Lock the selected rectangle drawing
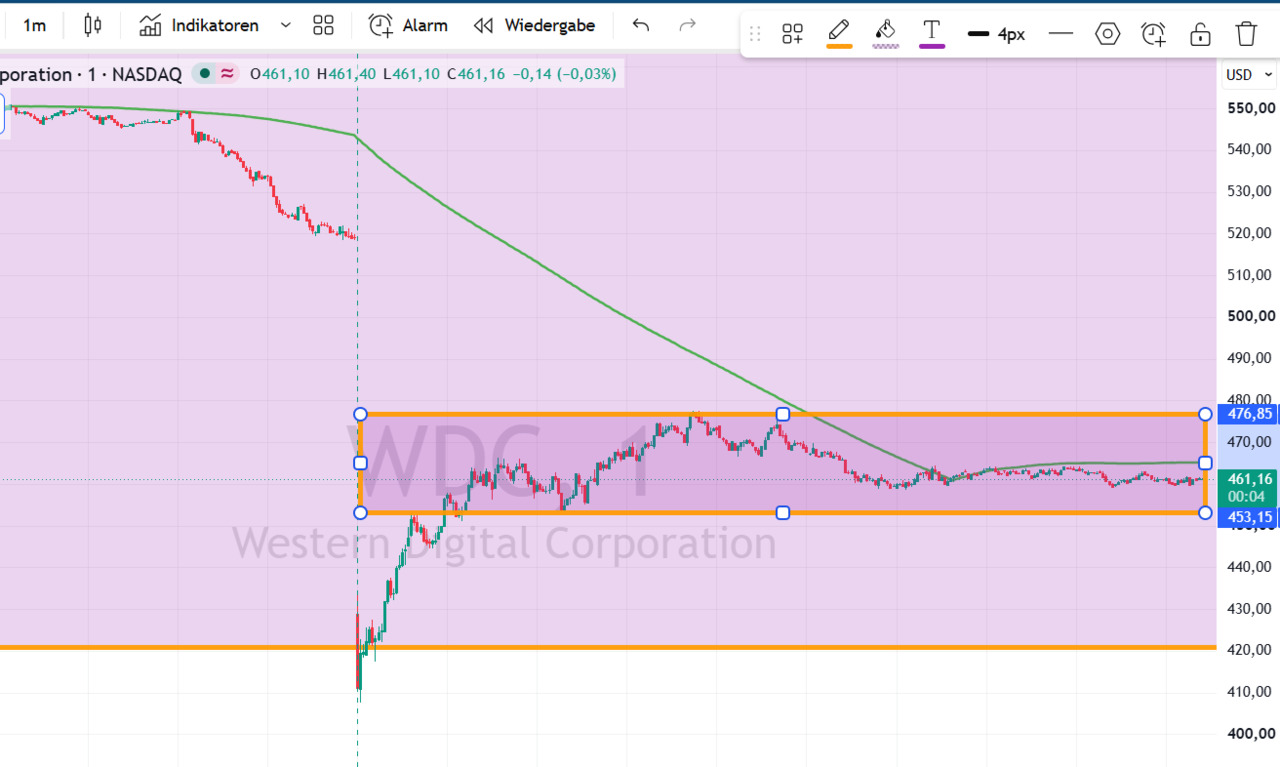The height and width of the screenshot is (767, 1280). coord(1200,34)
